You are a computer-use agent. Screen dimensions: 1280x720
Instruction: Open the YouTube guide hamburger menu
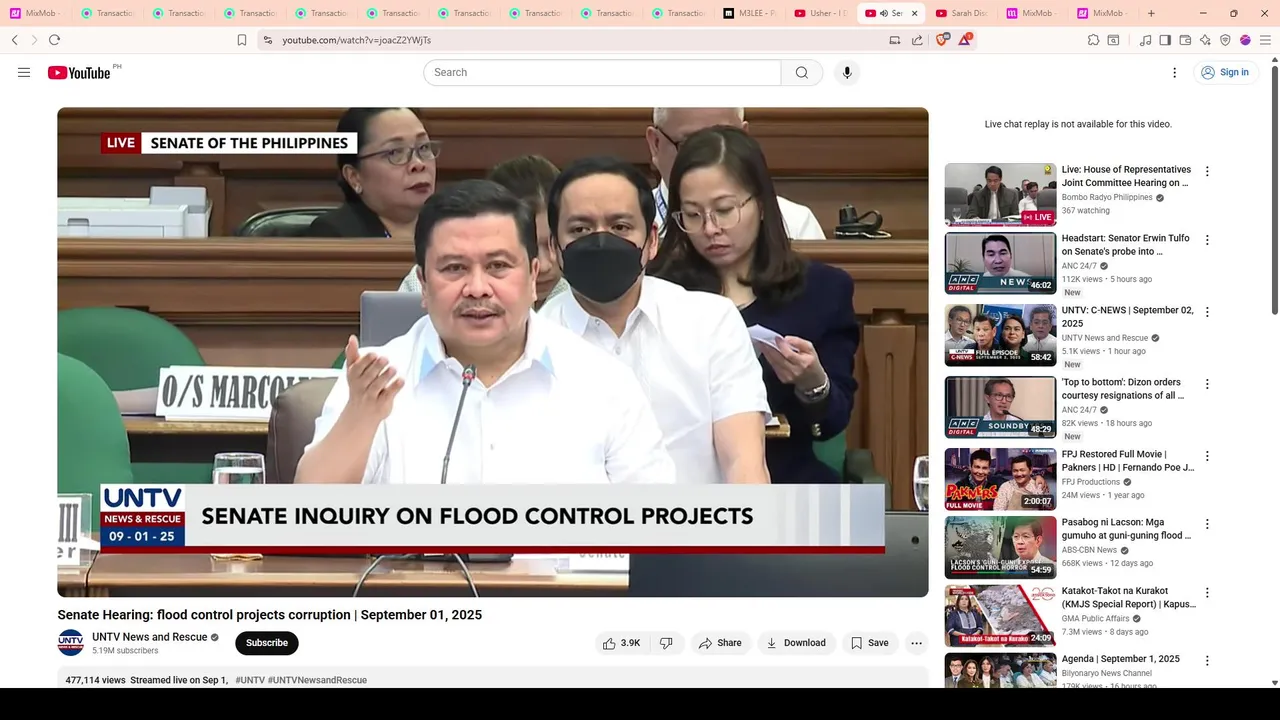[x=24, y=72]
